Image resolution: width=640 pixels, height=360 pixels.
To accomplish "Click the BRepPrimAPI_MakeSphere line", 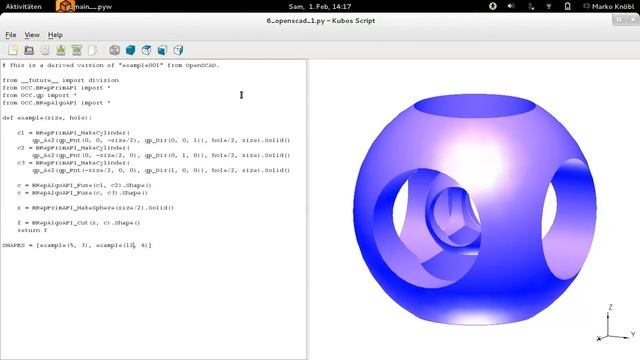I will 96,208.
